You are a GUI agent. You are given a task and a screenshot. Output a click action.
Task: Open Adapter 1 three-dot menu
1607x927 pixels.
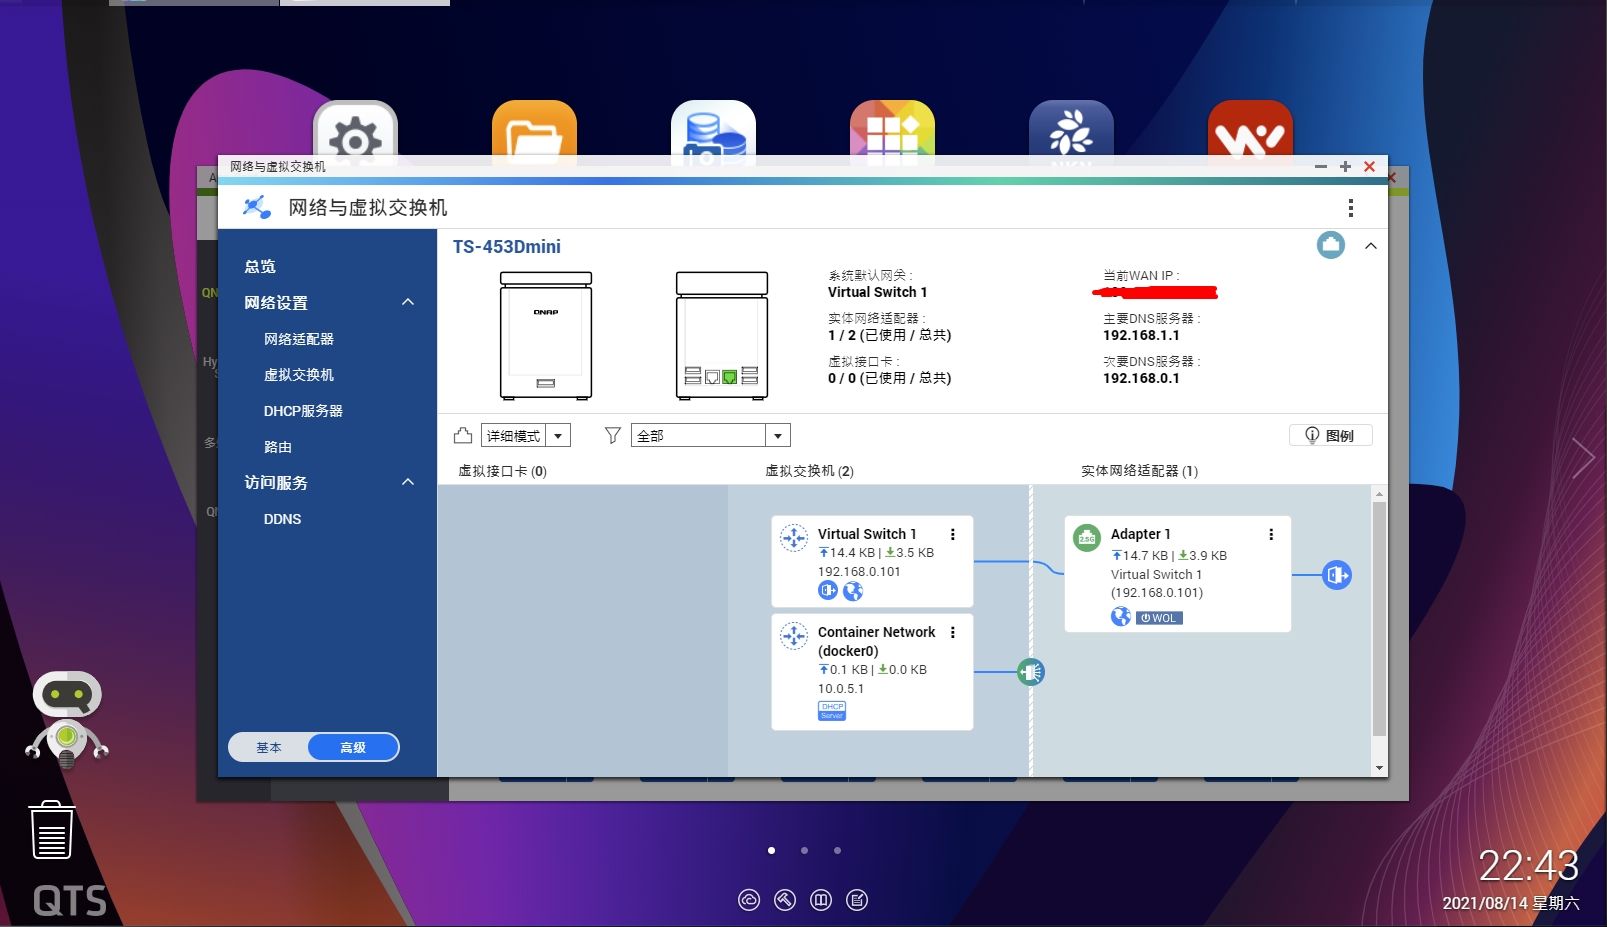(x=1271, y=534)
